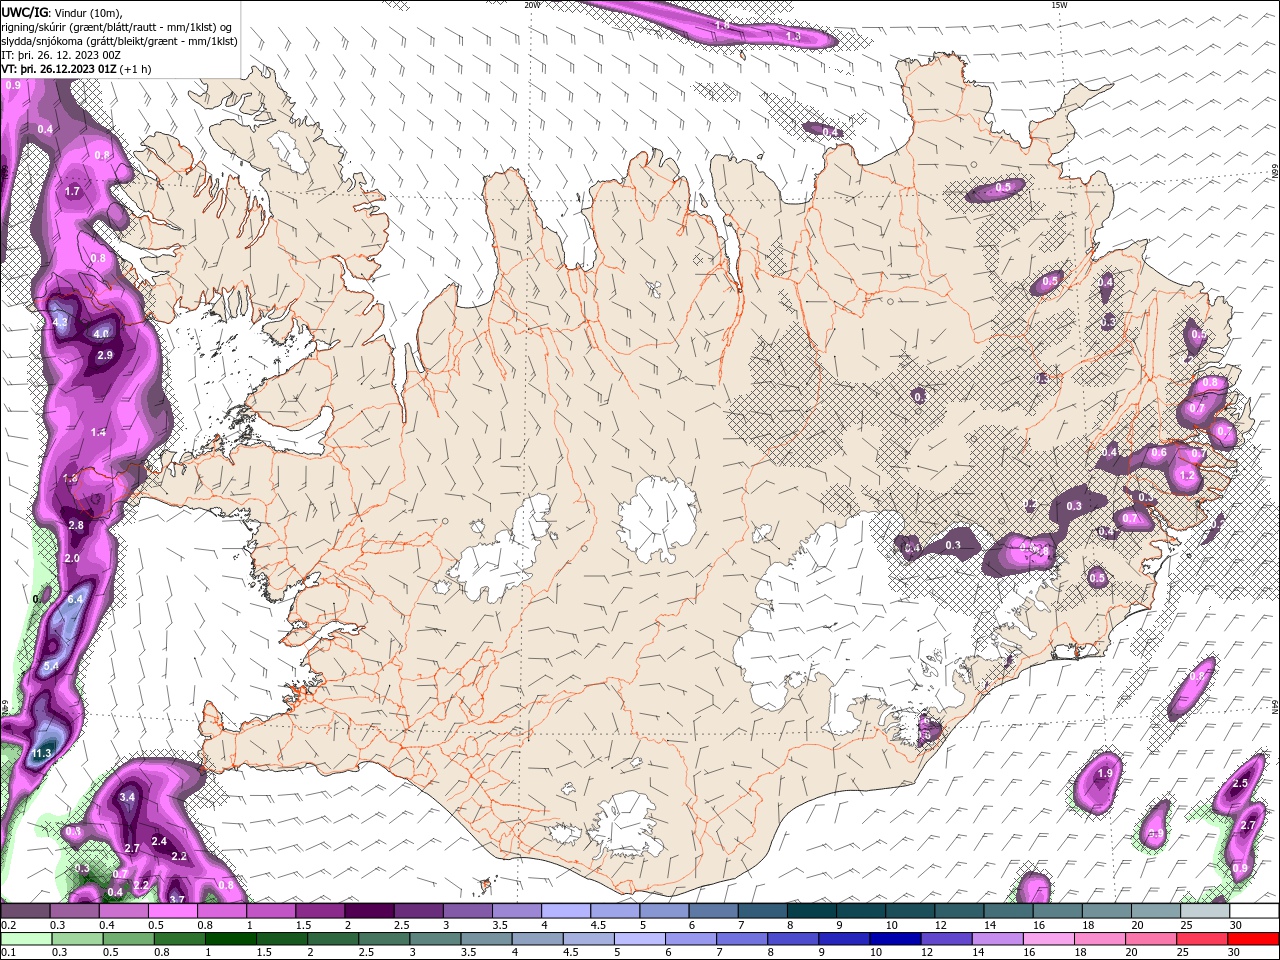Click the 'rigning/skúrir' legend description line

click(x=117, y=26)
